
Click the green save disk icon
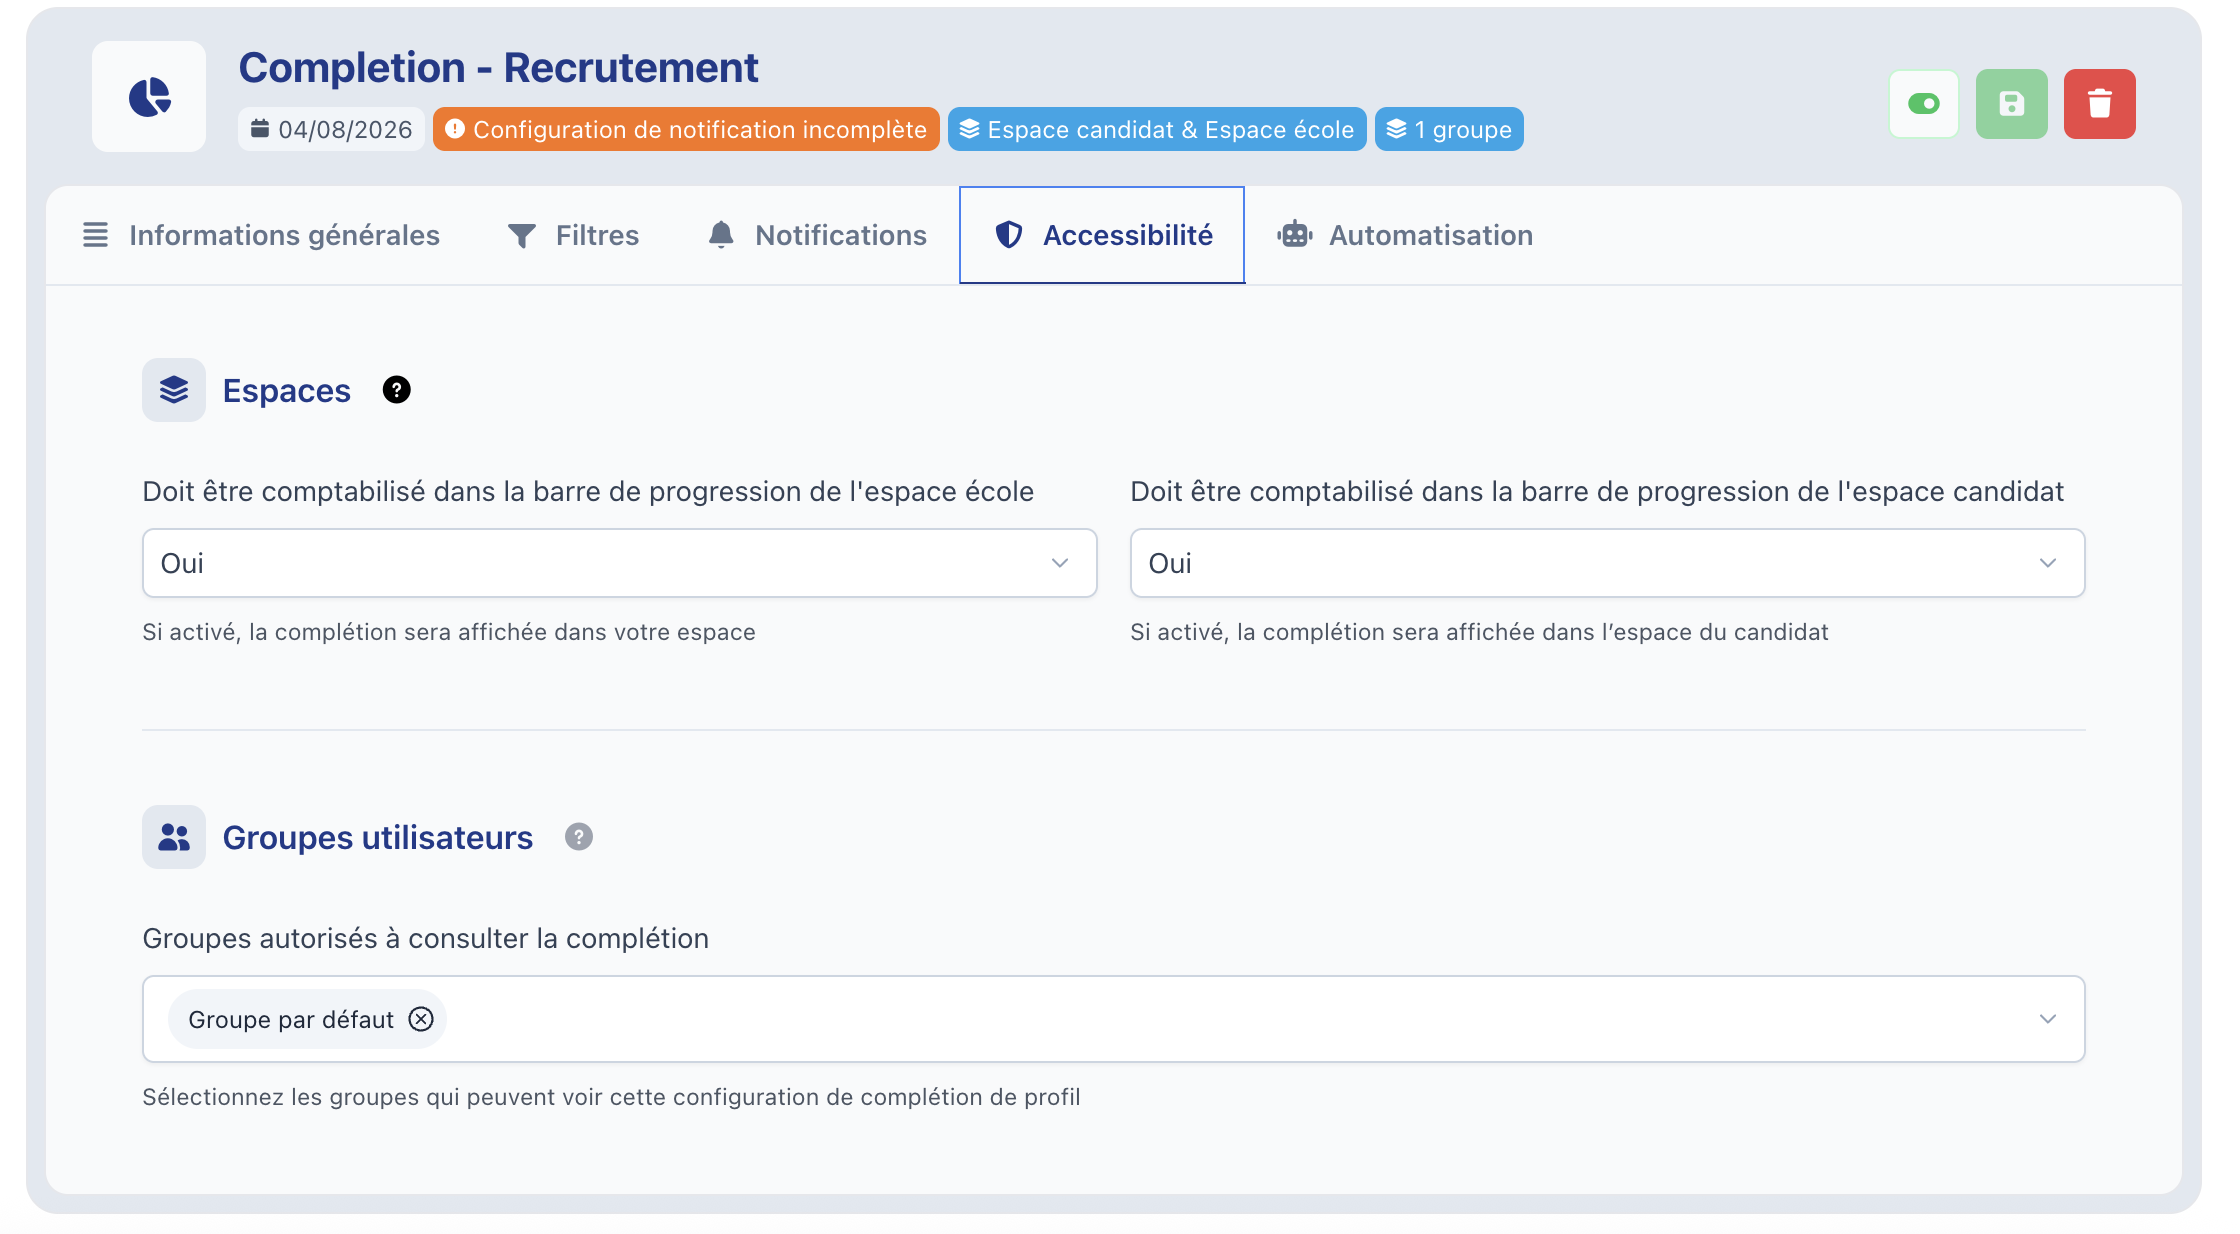(x=2011, y=104)
